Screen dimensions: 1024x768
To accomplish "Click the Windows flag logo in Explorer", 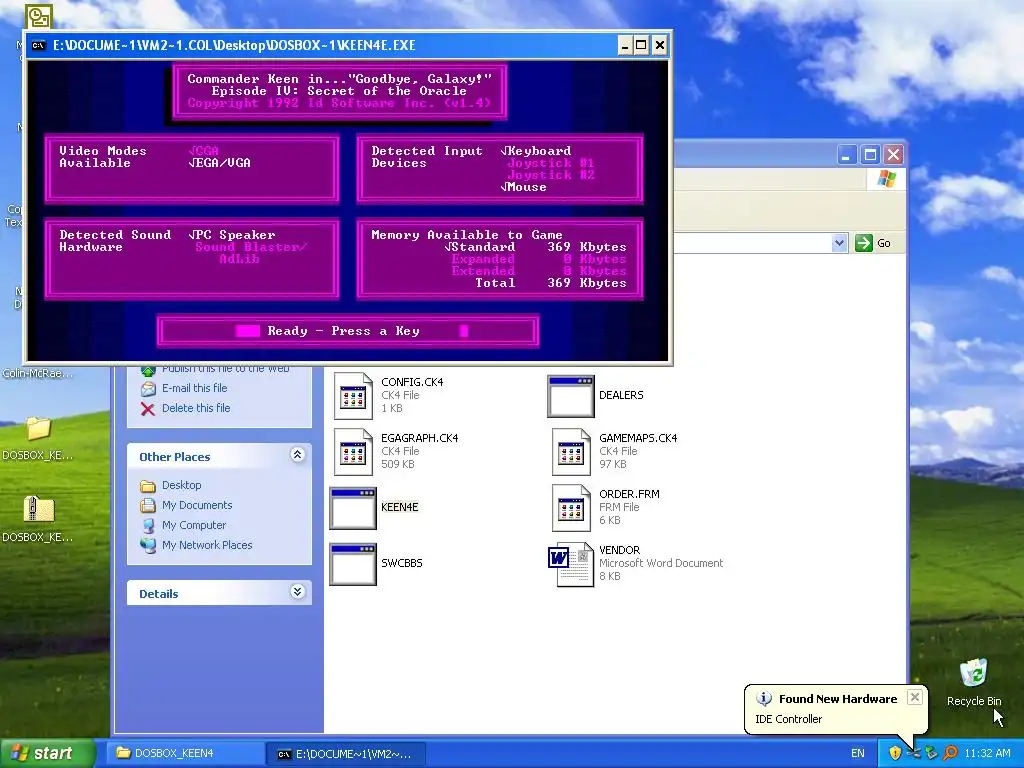I will 886,178.
